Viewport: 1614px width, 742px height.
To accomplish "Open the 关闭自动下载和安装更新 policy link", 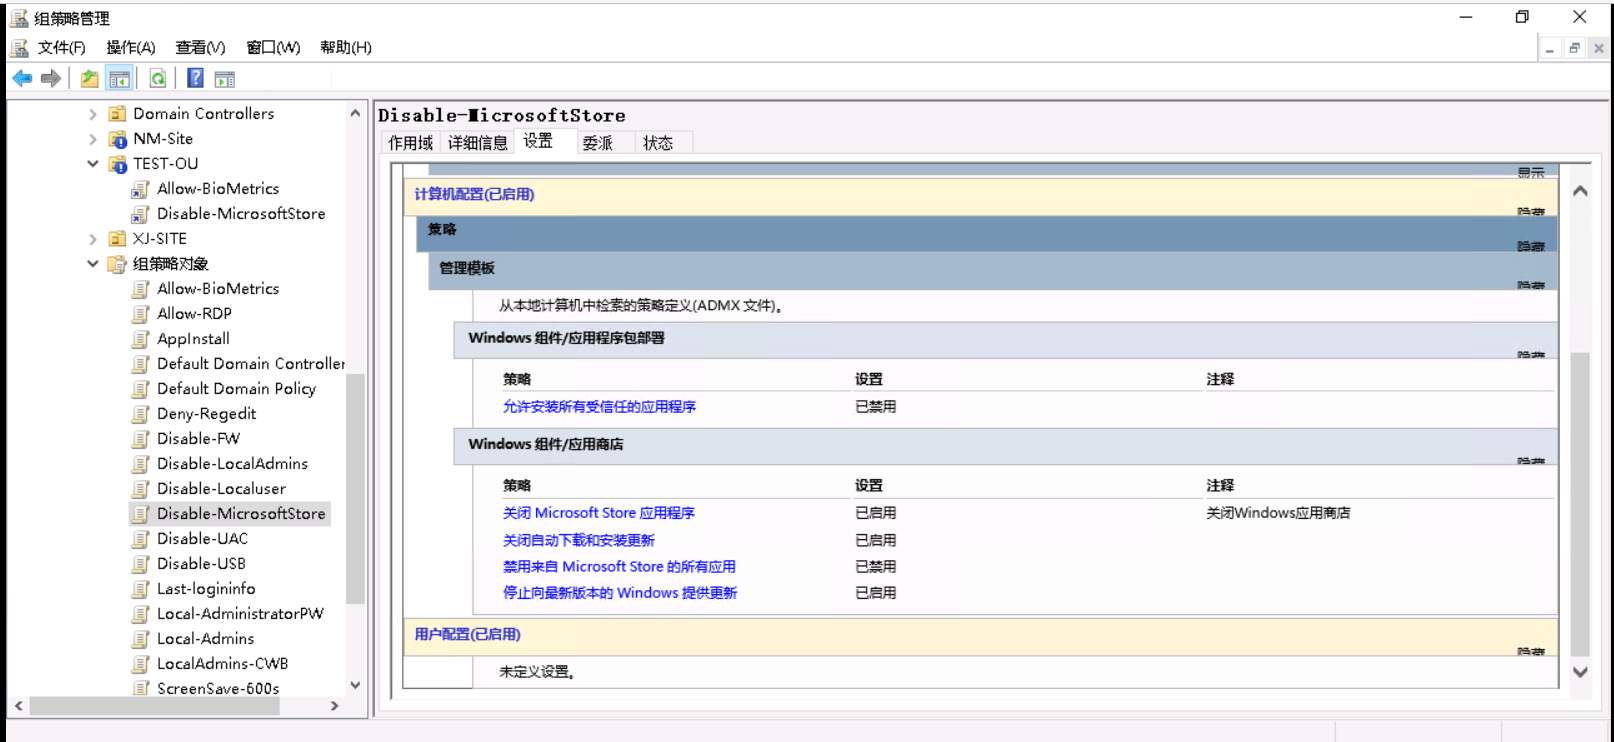I will (578, 540).
